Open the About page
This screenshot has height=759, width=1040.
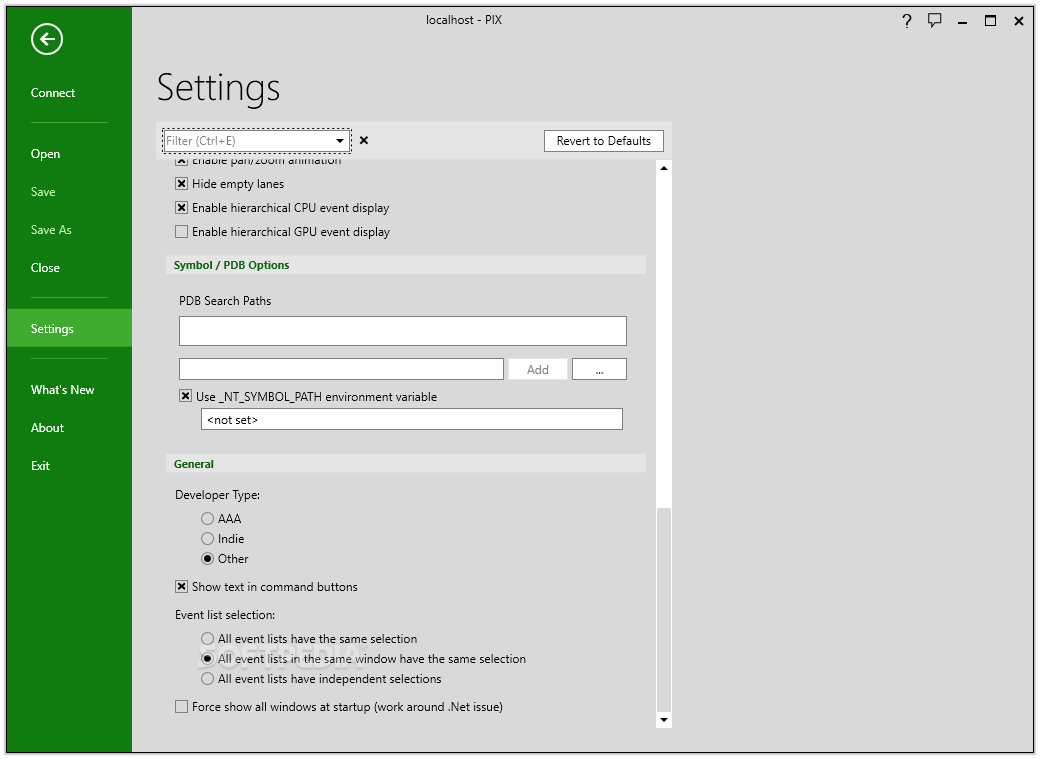pos(47,428)
